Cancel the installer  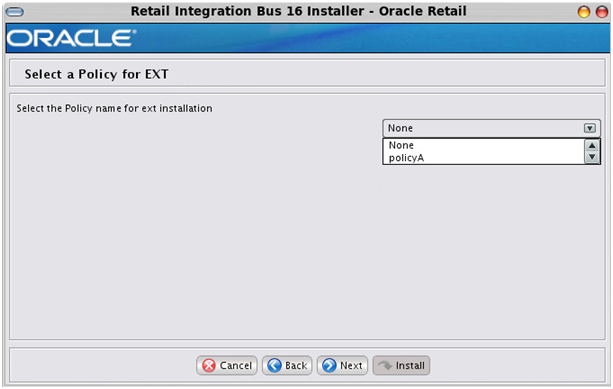coord(227,366)
